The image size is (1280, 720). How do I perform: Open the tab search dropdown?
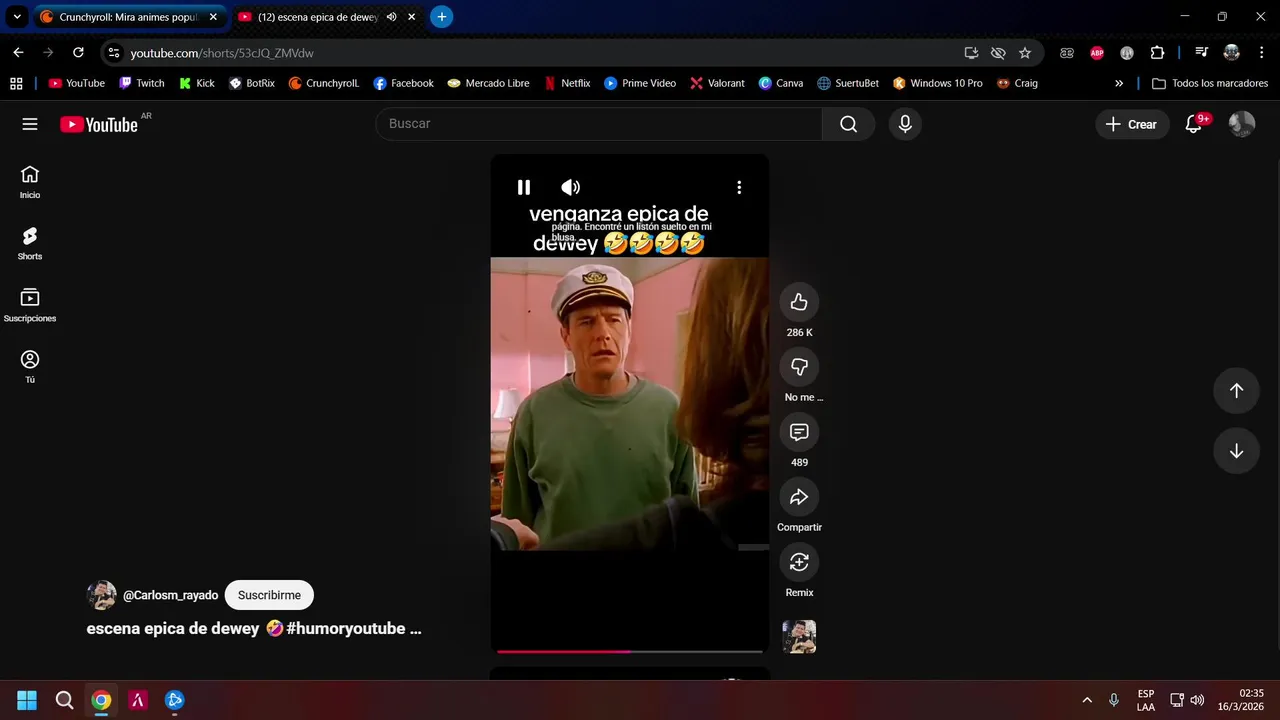click(x=17, y=17)
